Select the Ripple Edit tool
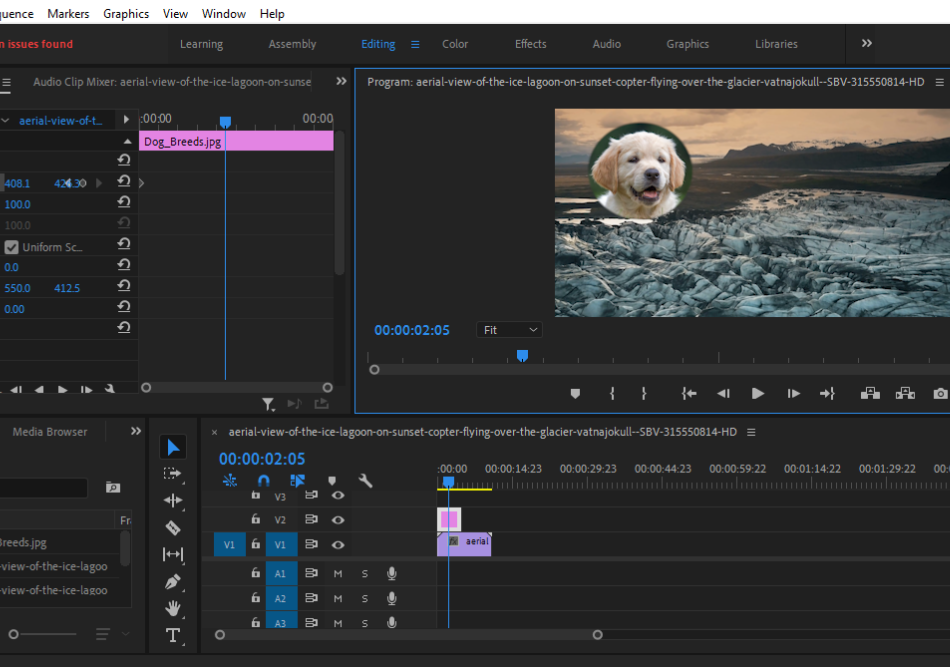The height and width of the screenshot is (667, 950). tap(173, 500)
